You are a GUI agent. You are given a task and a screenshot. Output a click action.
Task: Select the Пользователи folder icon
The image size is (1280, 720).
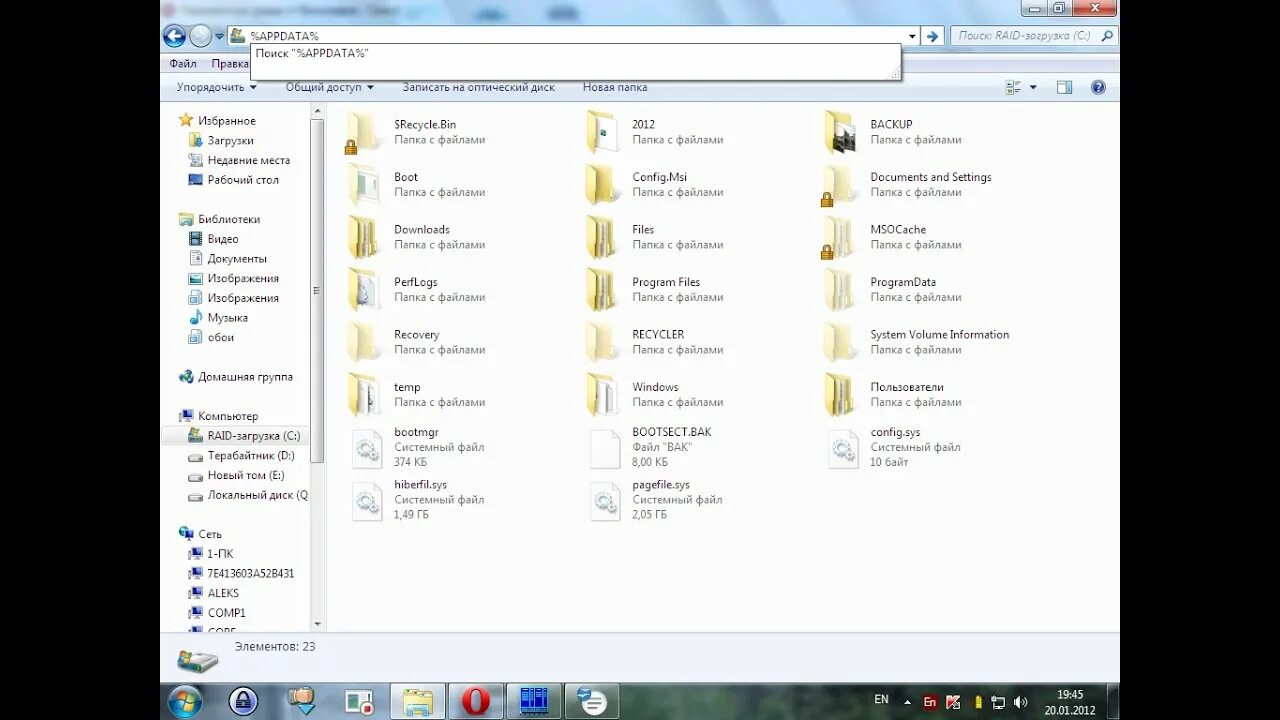(x=840, y=395)
